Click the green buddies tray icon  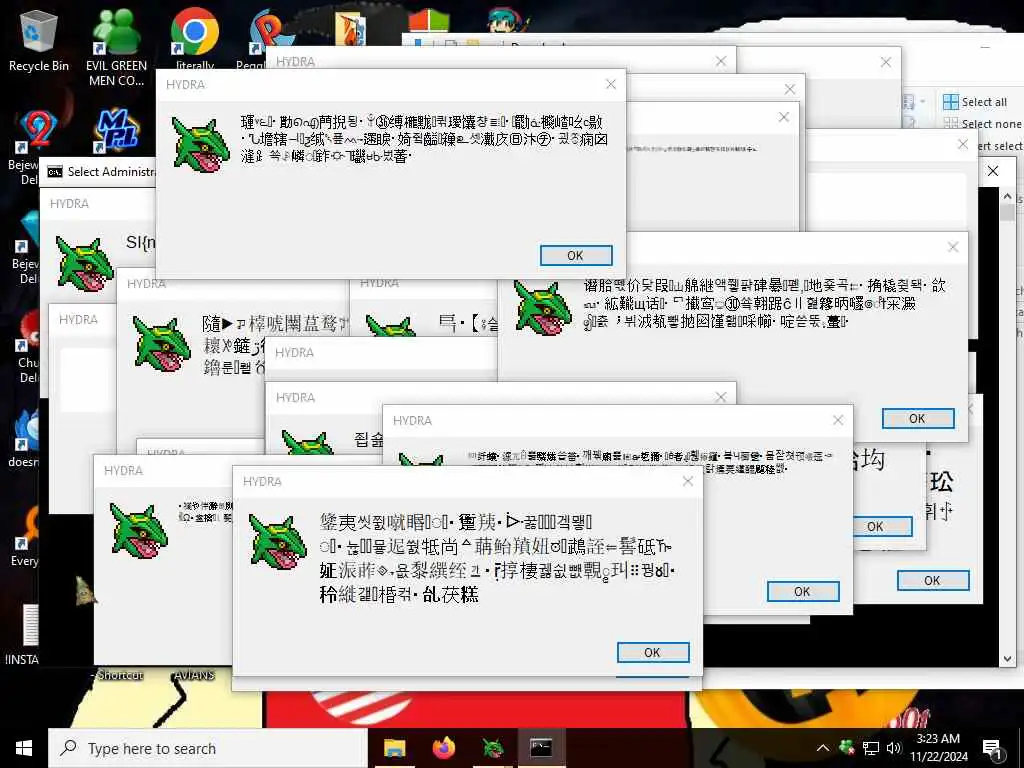point(847,747)
